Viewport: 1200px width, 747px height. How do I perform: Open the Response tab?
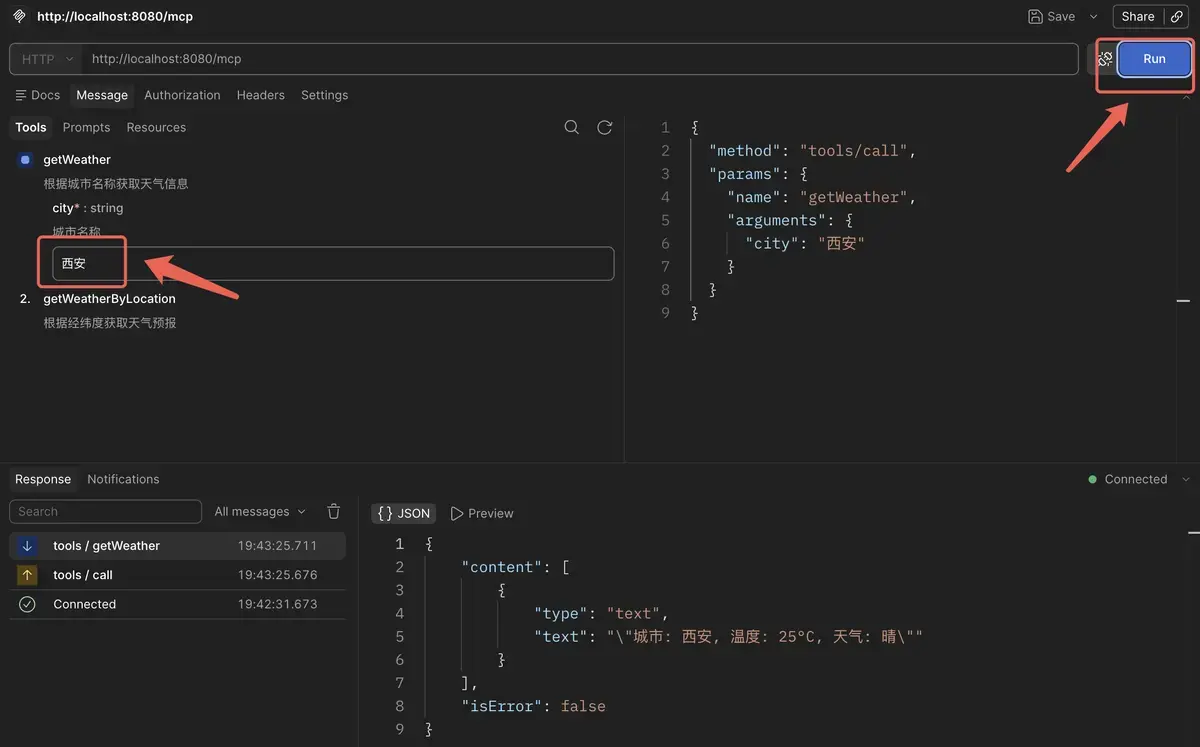click(x=43, y=479)
